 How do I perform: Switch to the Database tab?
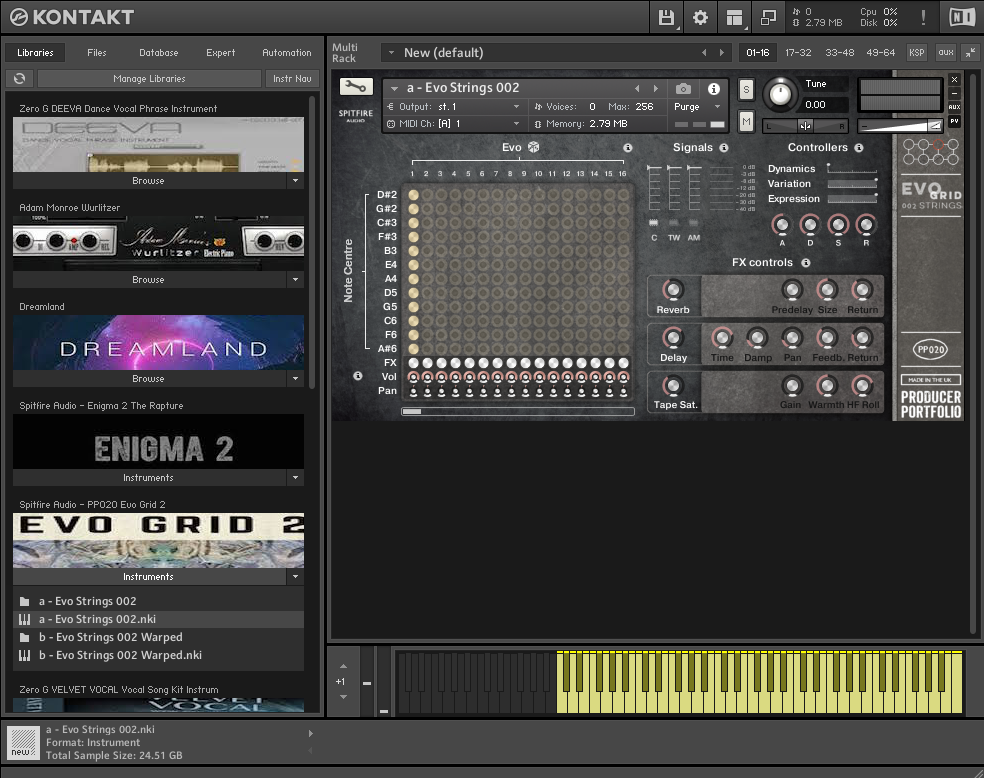pyautogui.click(x=159, y=53)
